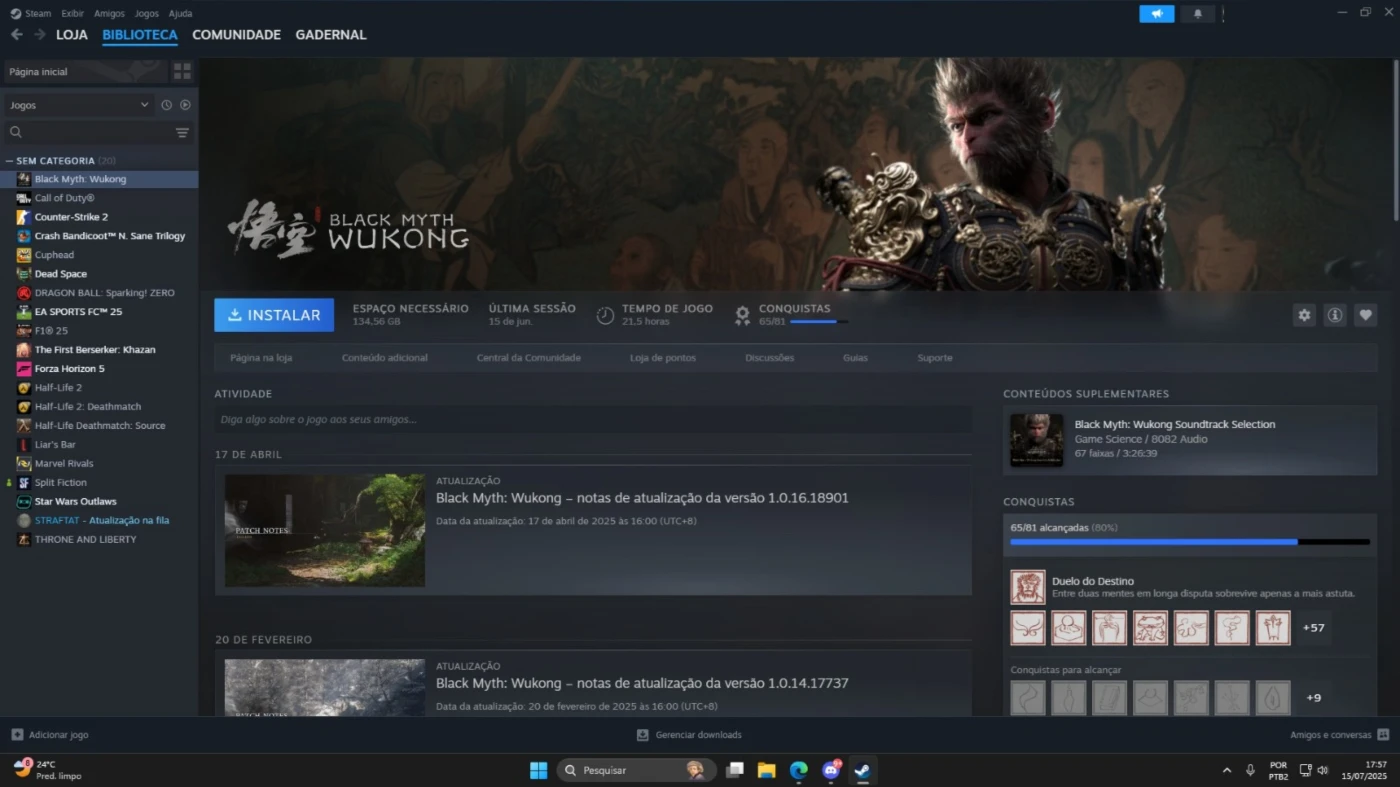Open Central da Comunidade link
The height and width of the screenshot is (787, 1400).
[528, 358]
